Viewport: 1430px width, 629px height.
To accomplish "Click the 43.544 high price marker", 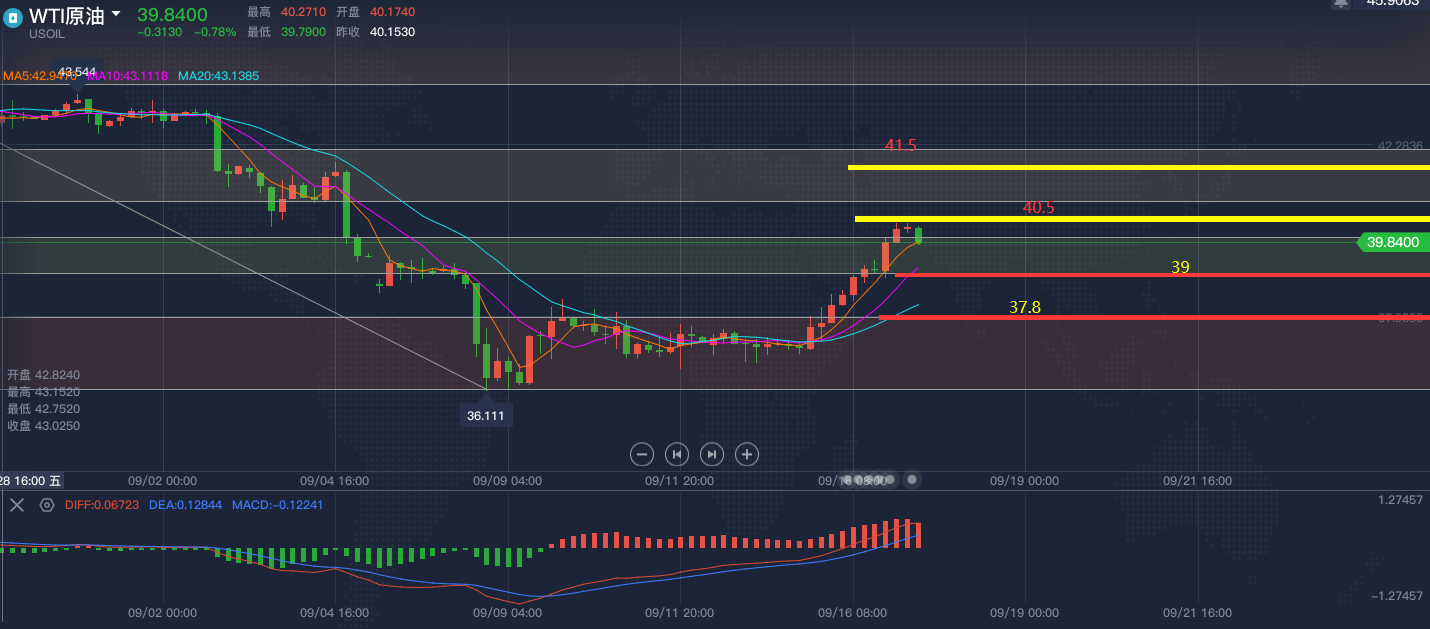I will [77, 72].
